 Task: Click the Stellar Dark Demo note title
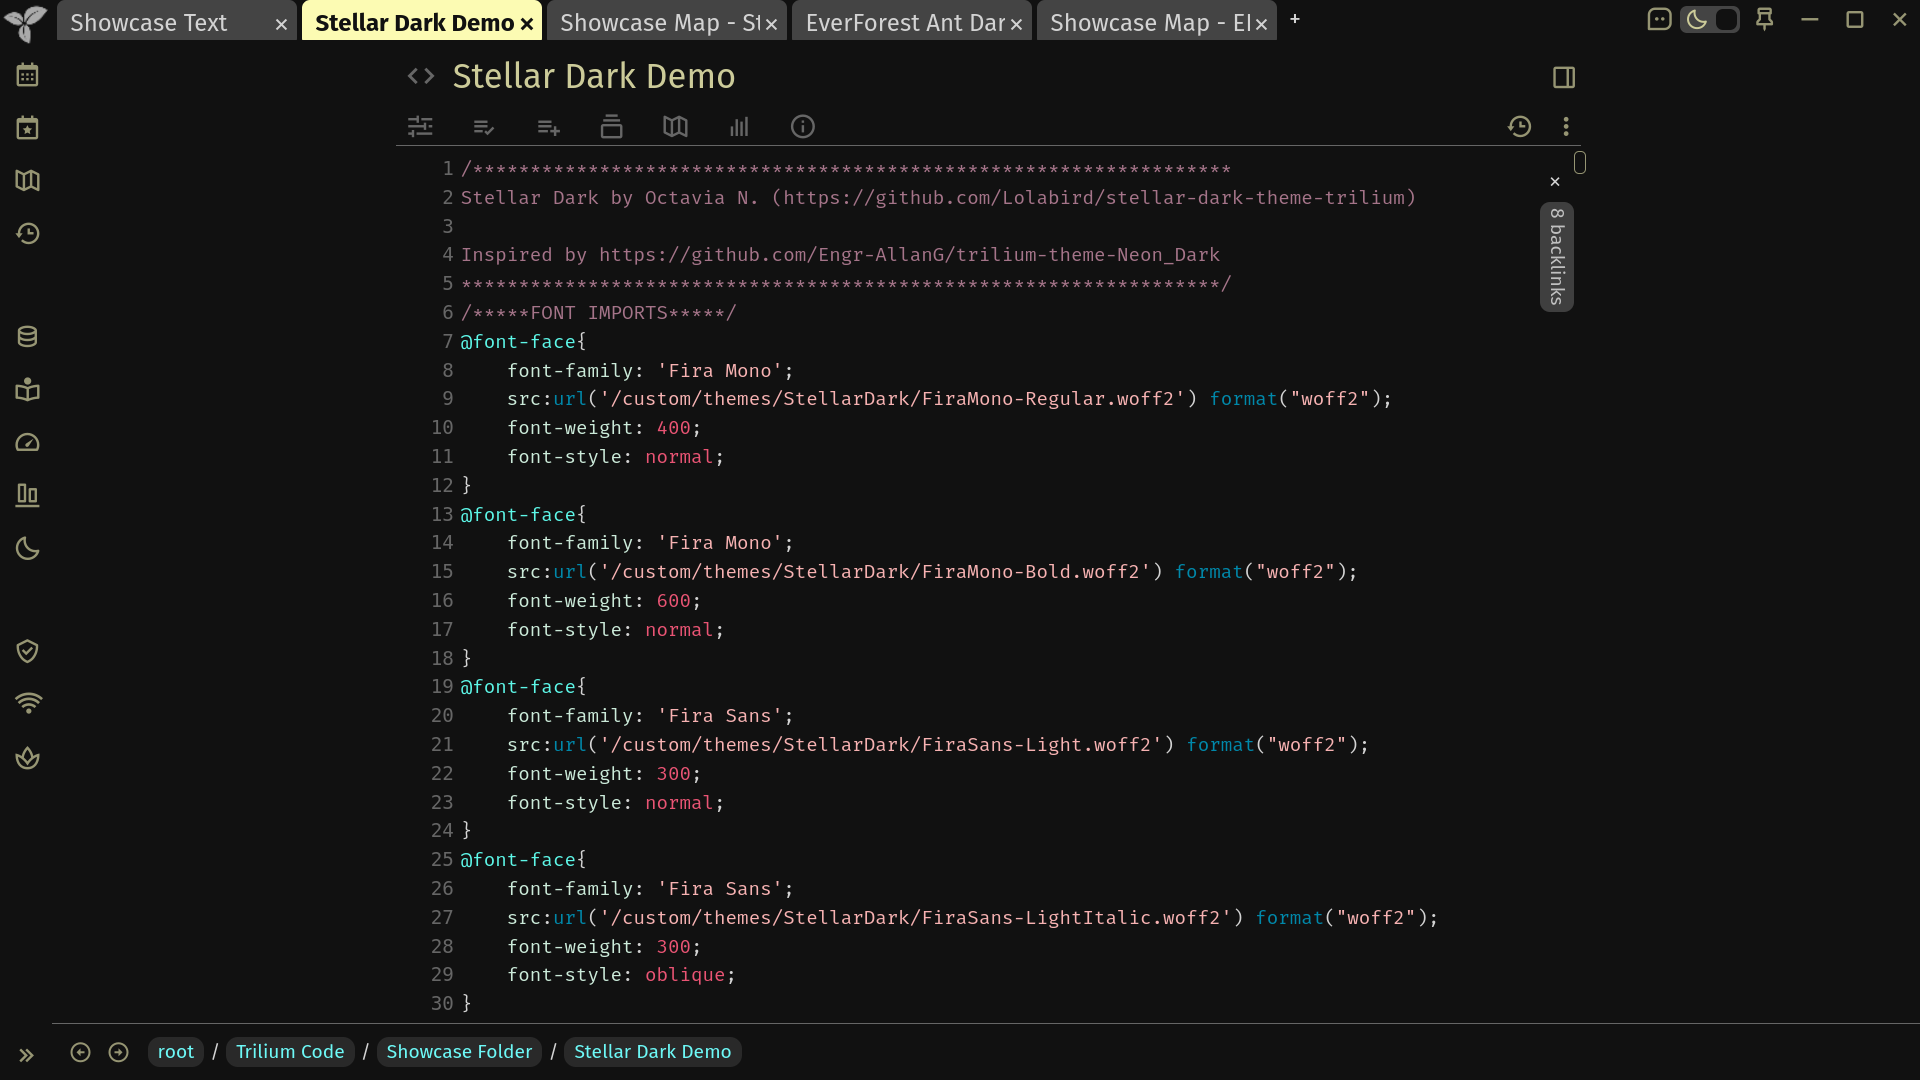tap(594, 76)
